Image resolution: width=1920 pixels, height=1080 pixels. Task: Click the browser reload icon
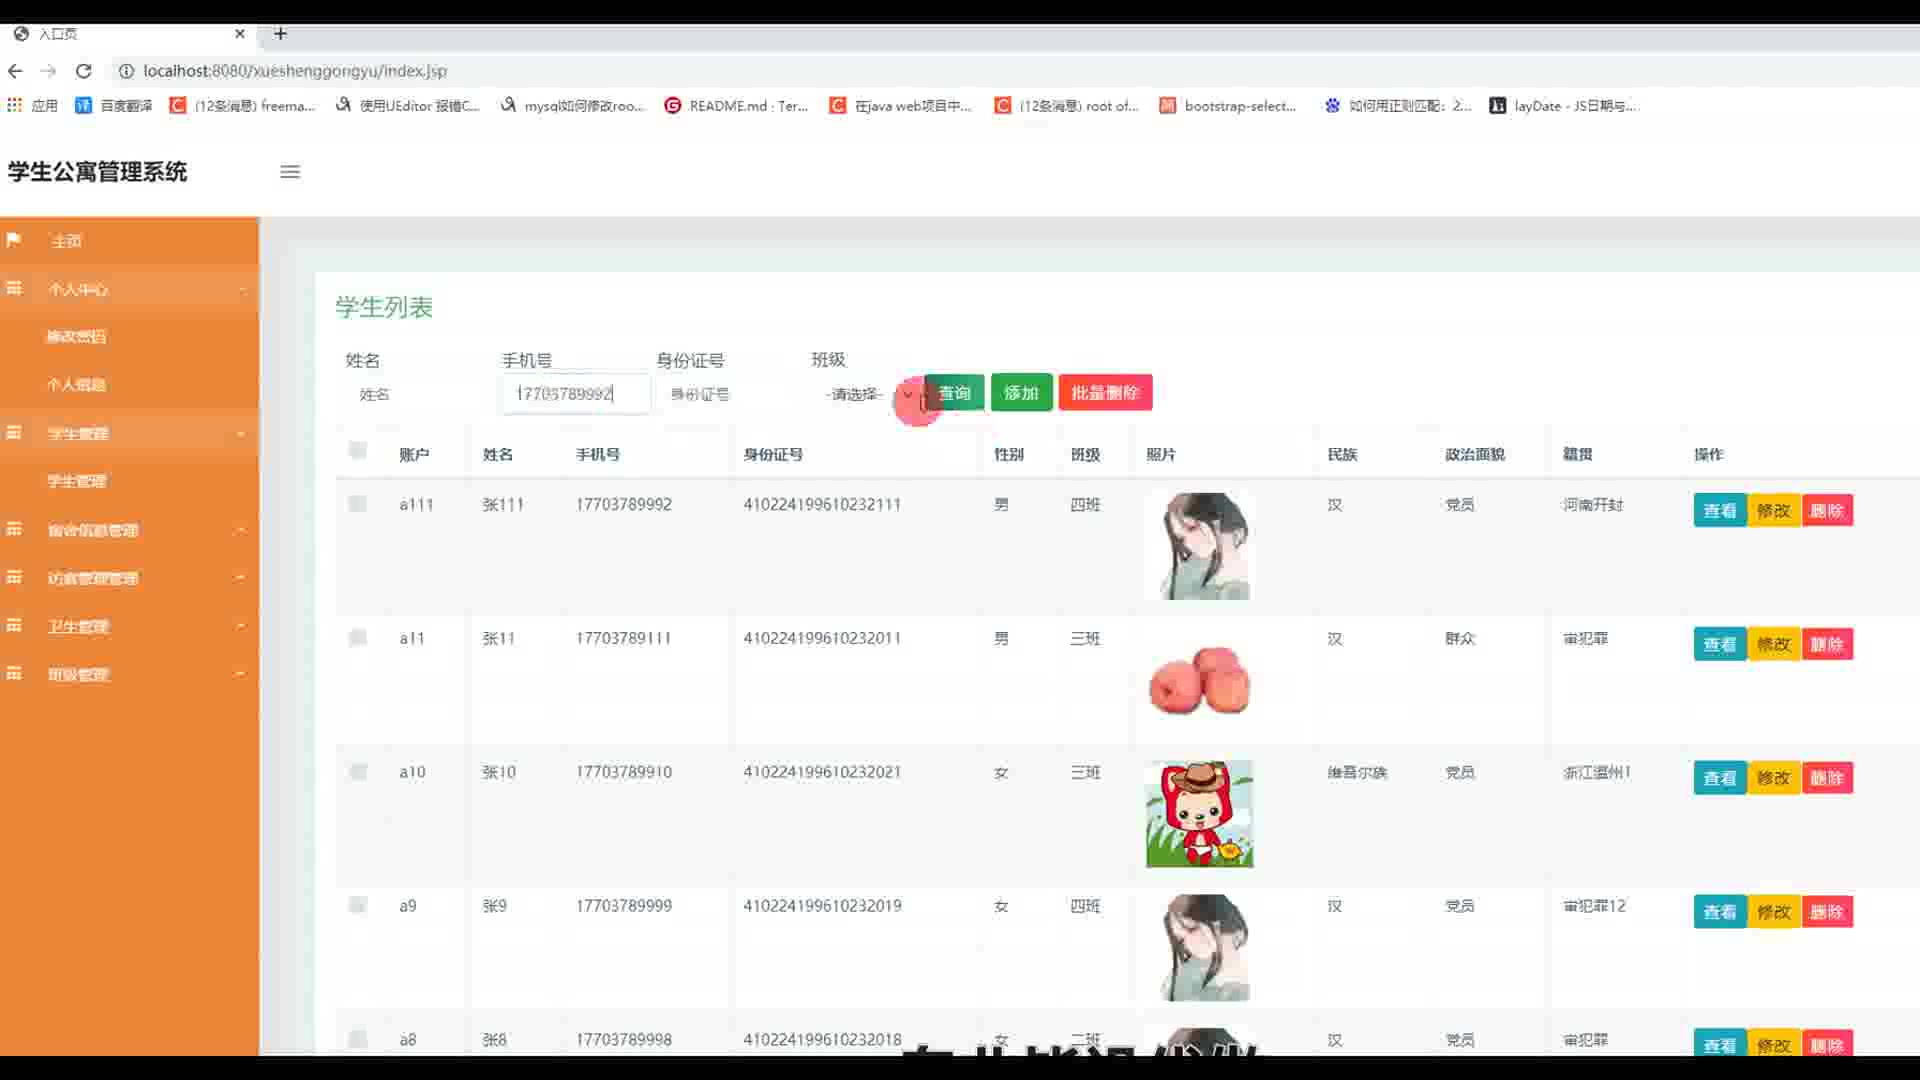[x=84, y=71]
